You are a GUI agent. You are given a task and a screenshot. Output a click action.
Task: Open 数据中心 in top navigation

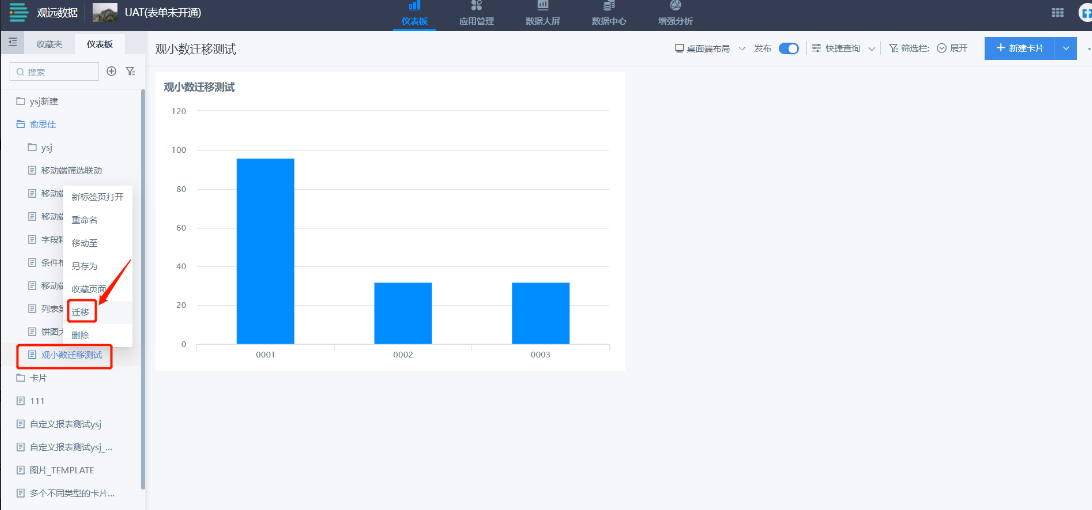608,13
